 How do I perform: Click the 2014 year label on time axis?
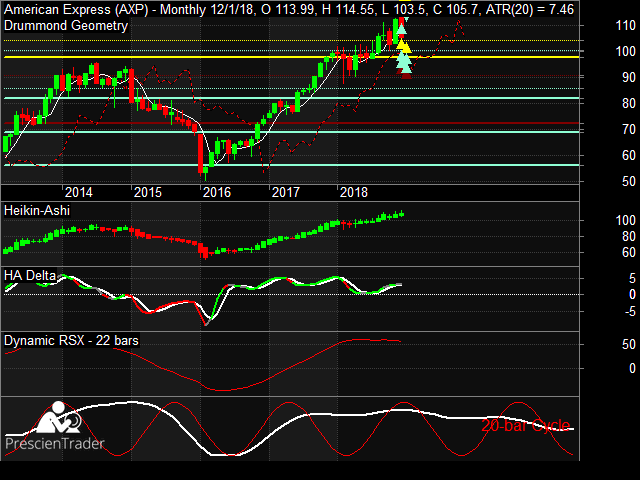coord(79,192)
